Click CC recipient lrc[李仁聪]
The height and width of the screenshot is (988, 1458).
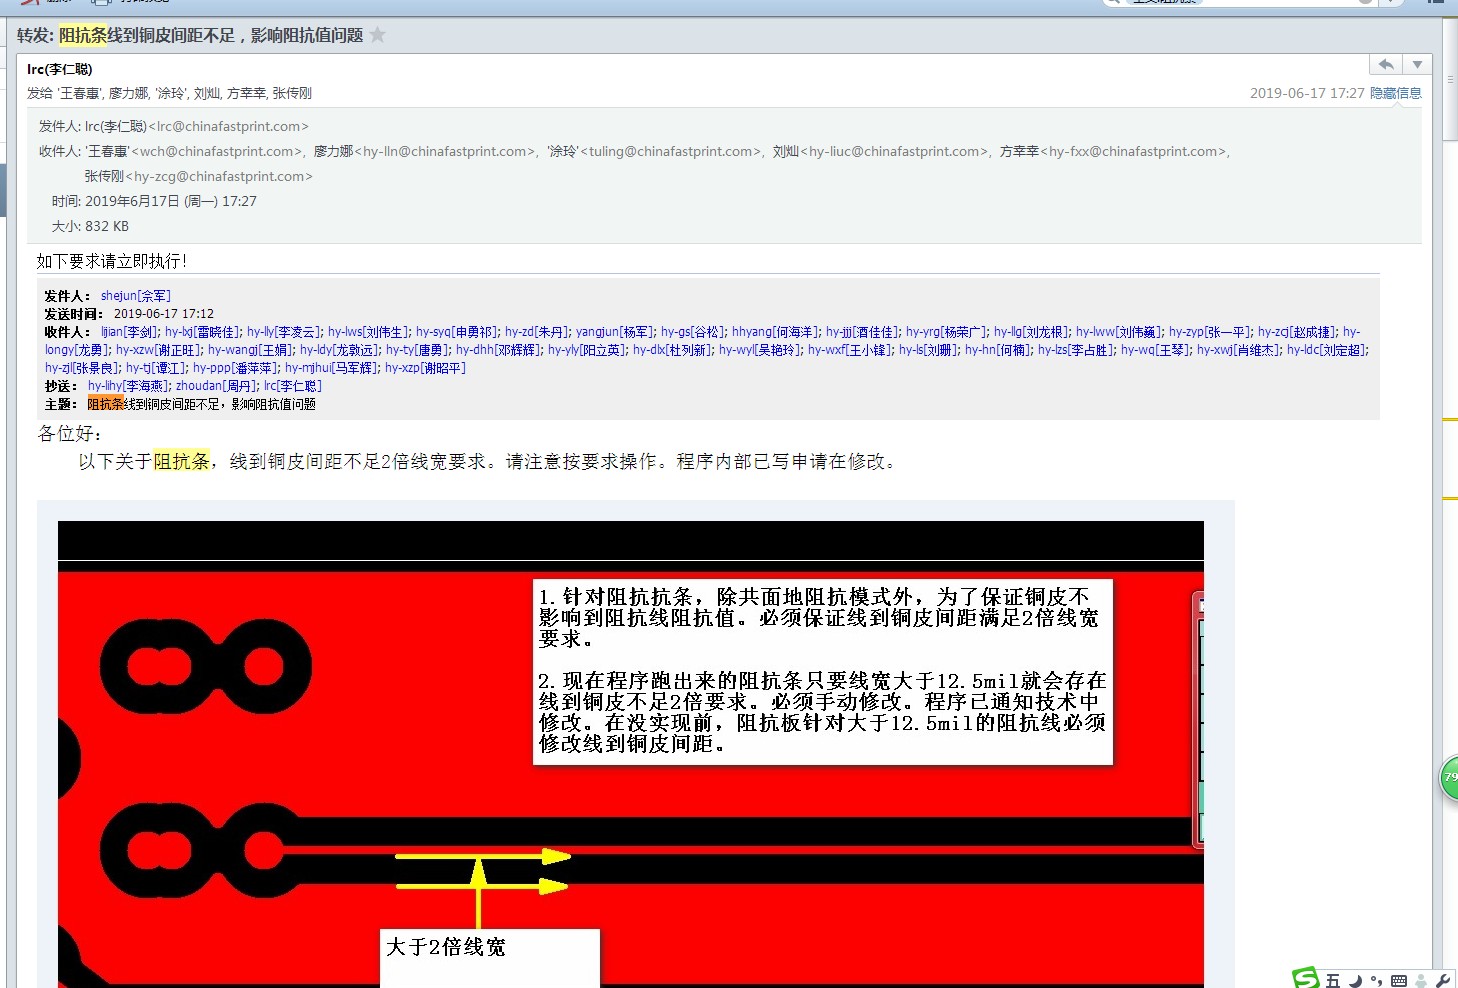(292, 386)
